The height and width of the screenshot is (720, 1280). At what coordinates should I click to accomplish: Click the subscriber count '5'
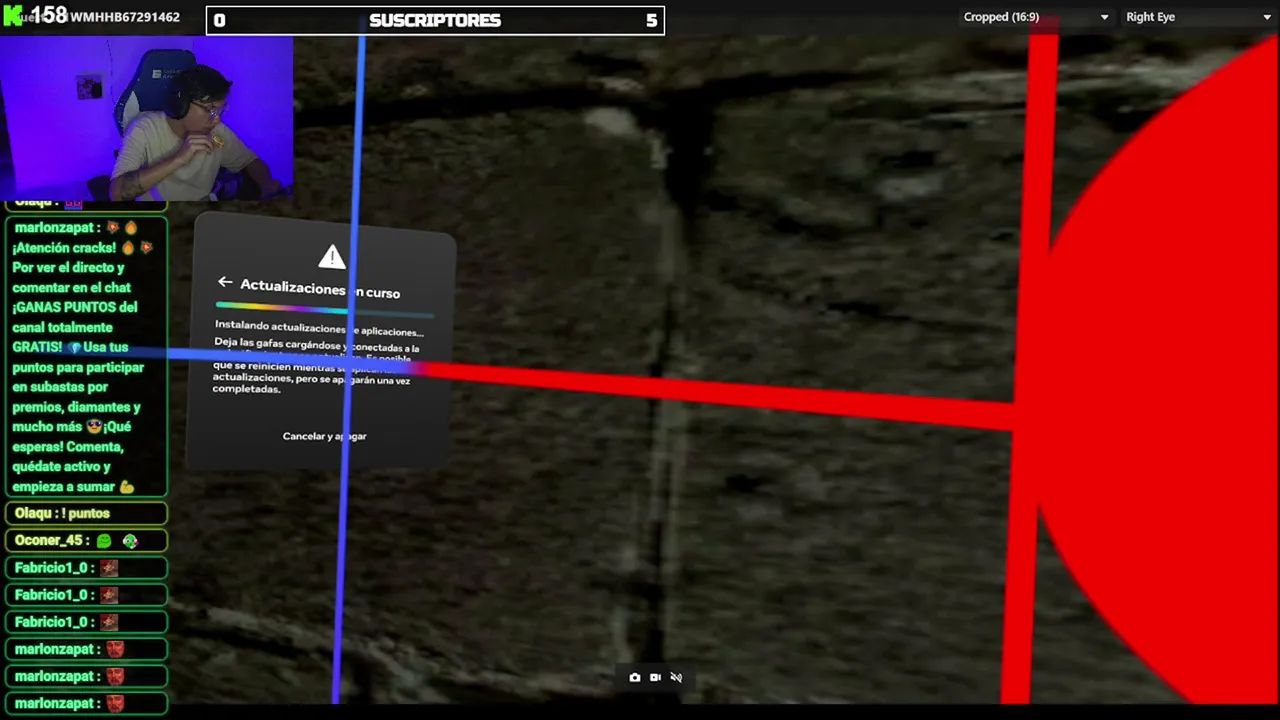pos(652,20)
